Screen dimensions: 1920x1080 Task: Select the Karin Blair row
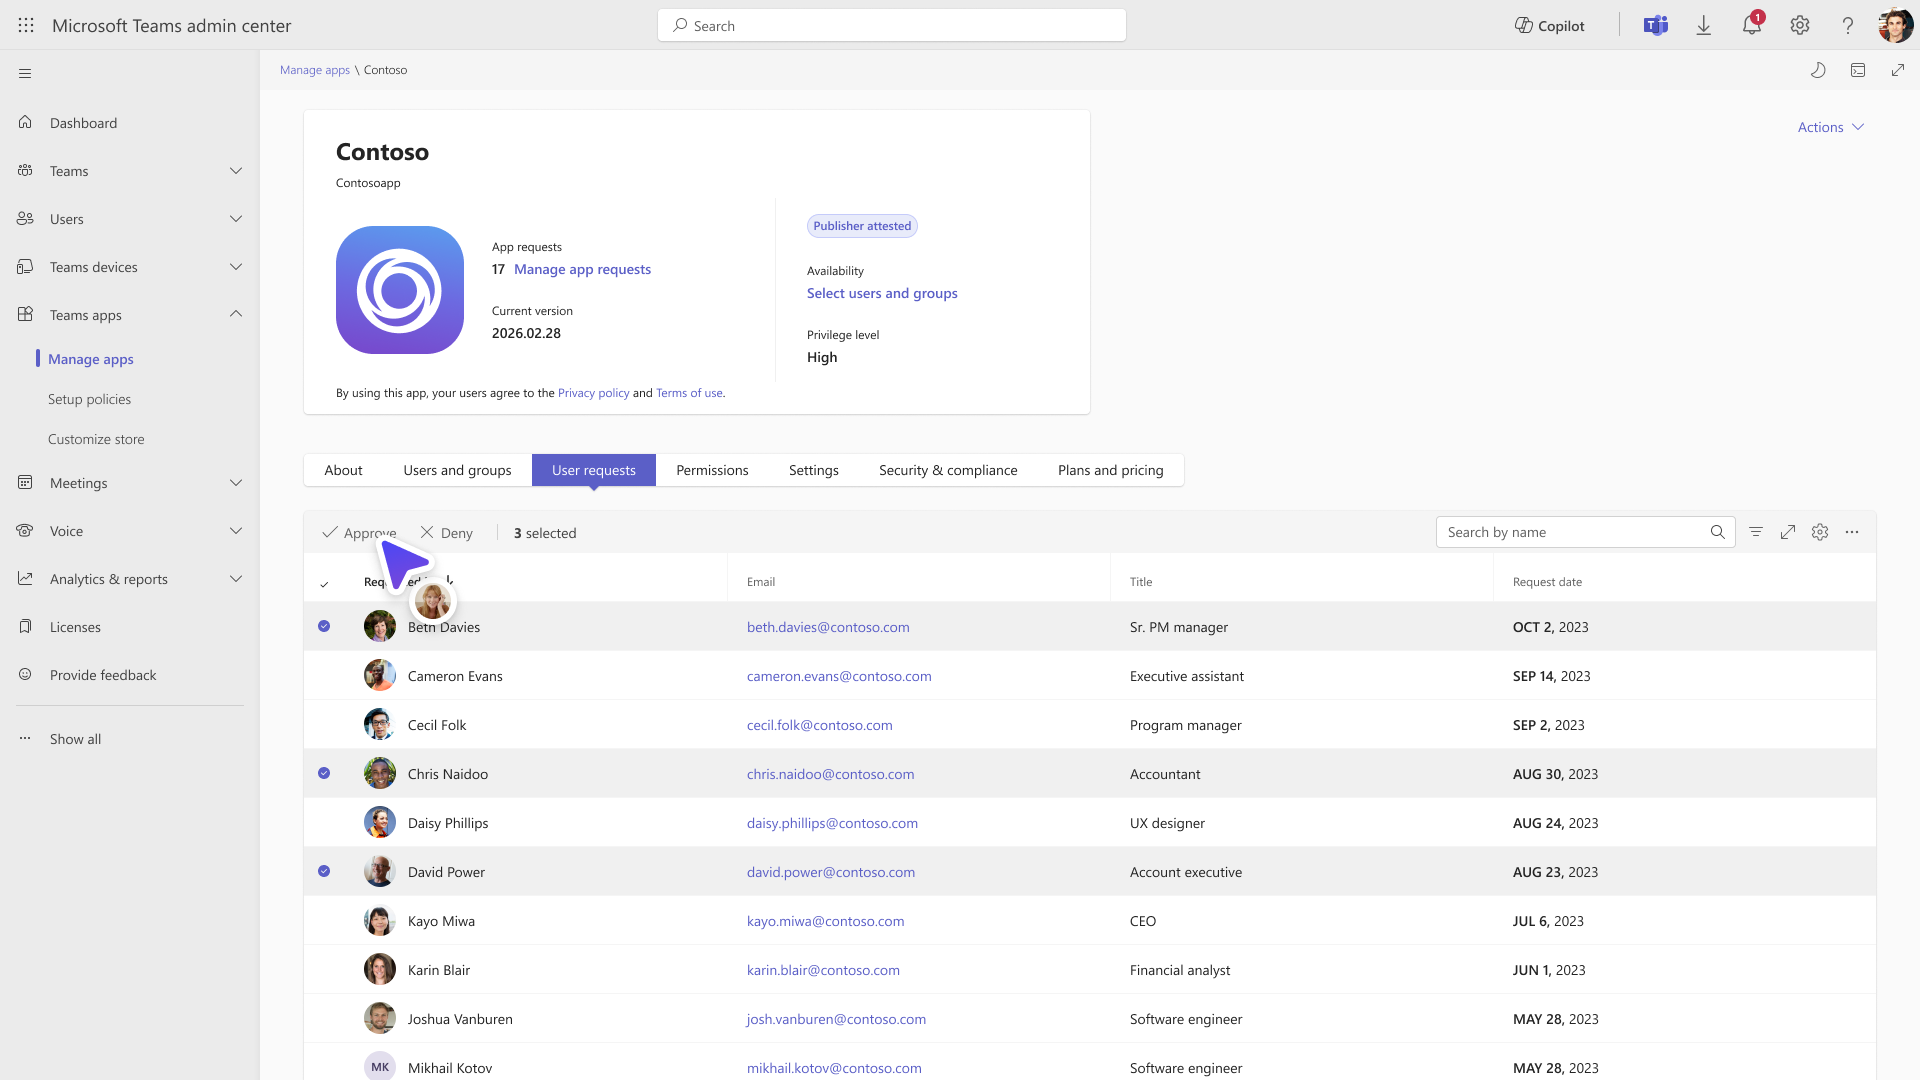[x=1090, y=970]
